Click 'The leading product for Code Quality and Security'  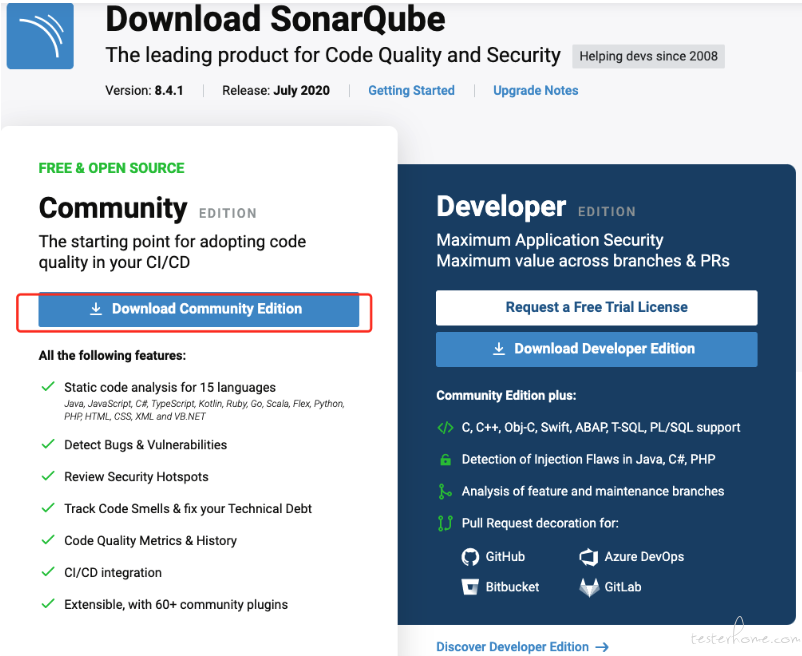(333, 55)
